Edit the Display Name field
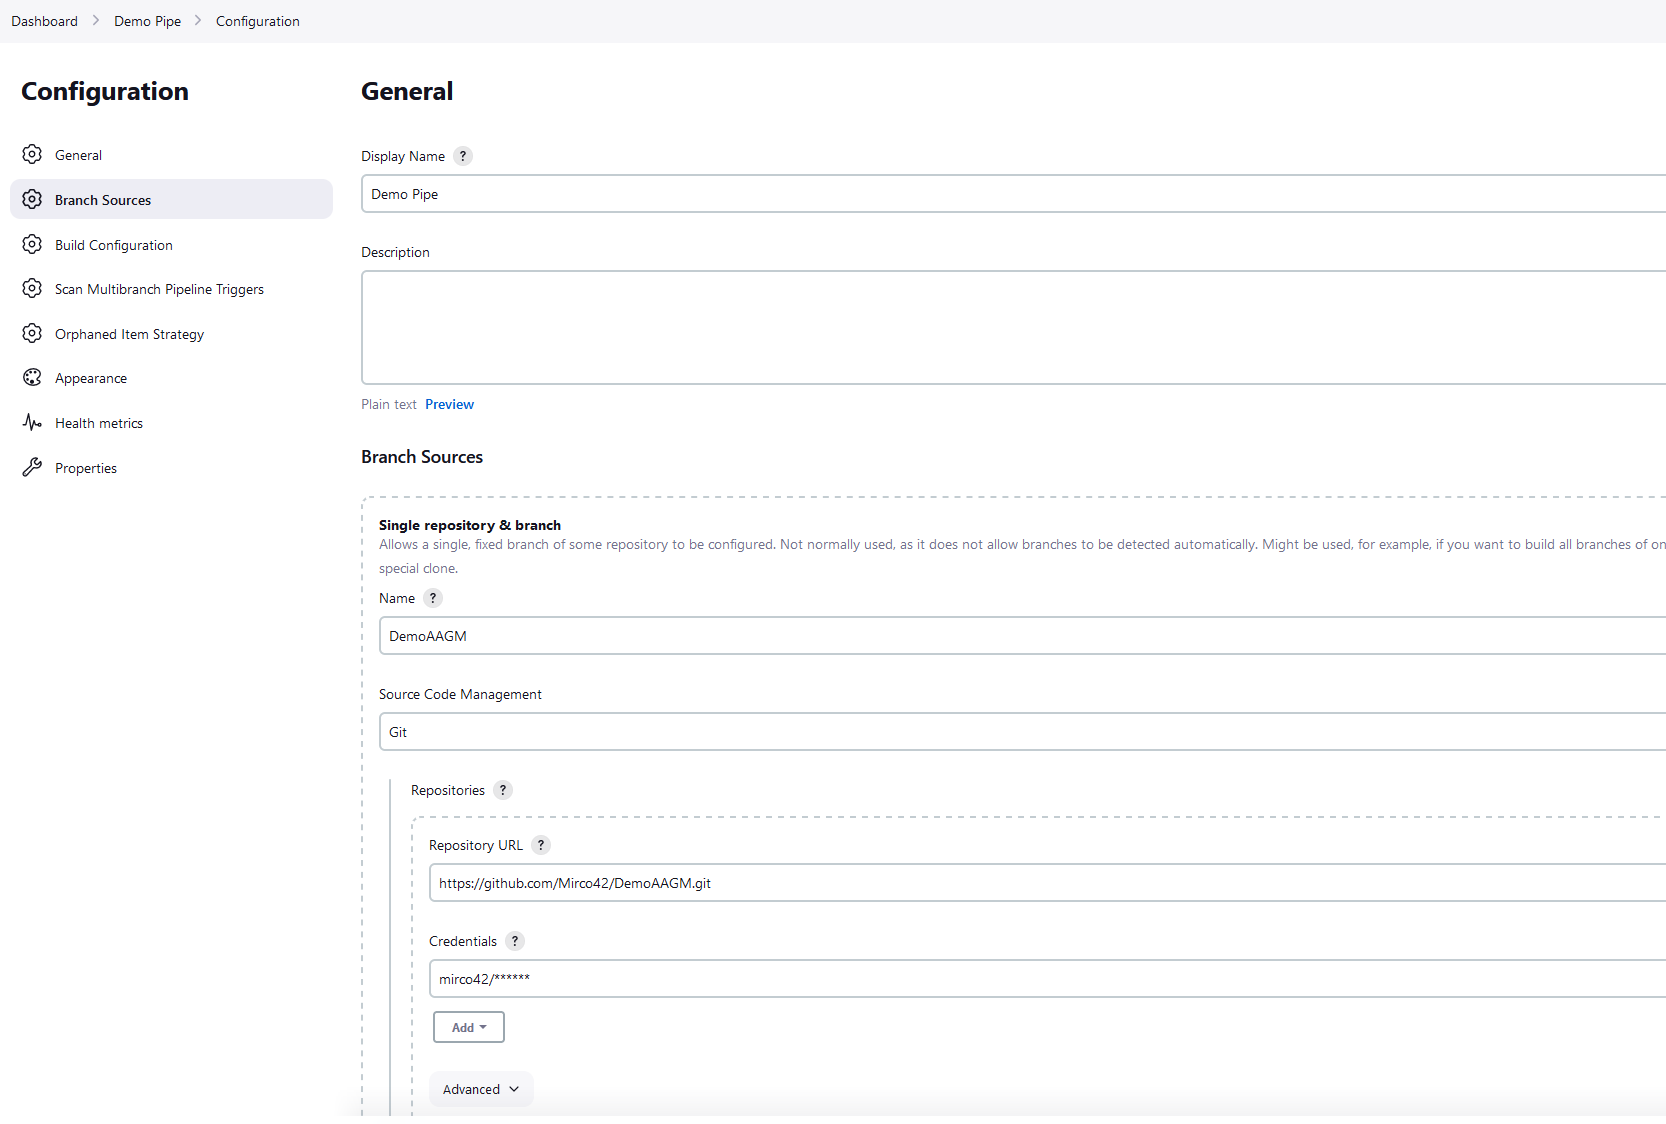The height and width of the screenshot is (1124, 1666). tap(1013, 194)
